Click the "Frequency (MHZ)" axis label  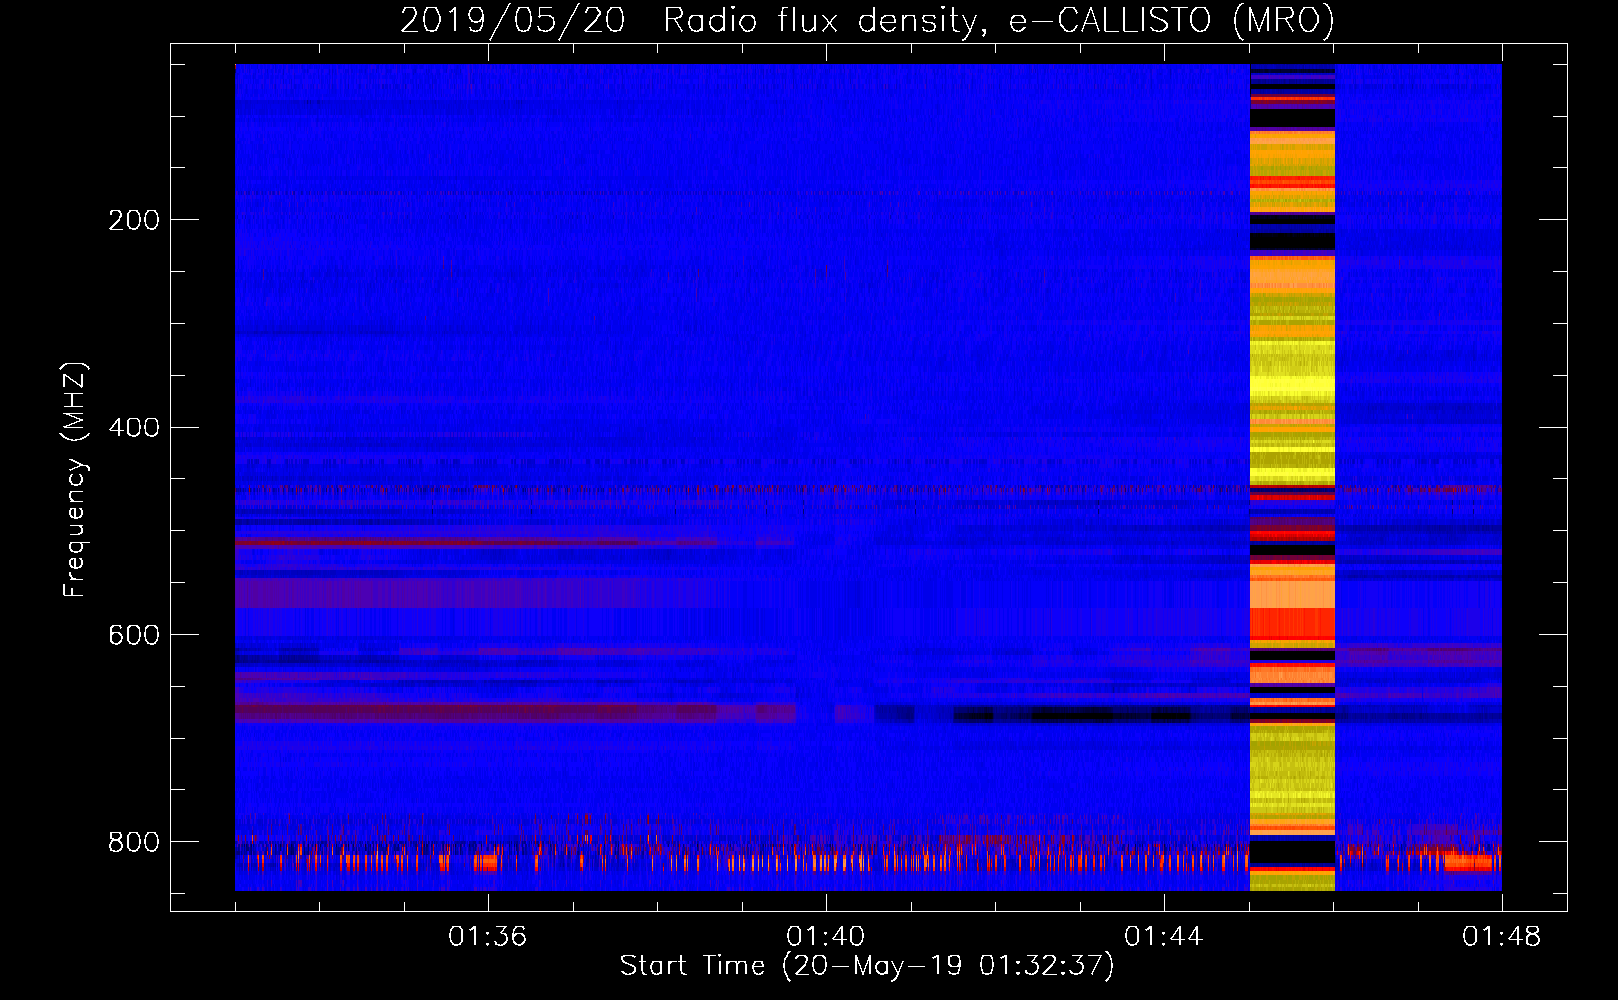click(75, 479)
